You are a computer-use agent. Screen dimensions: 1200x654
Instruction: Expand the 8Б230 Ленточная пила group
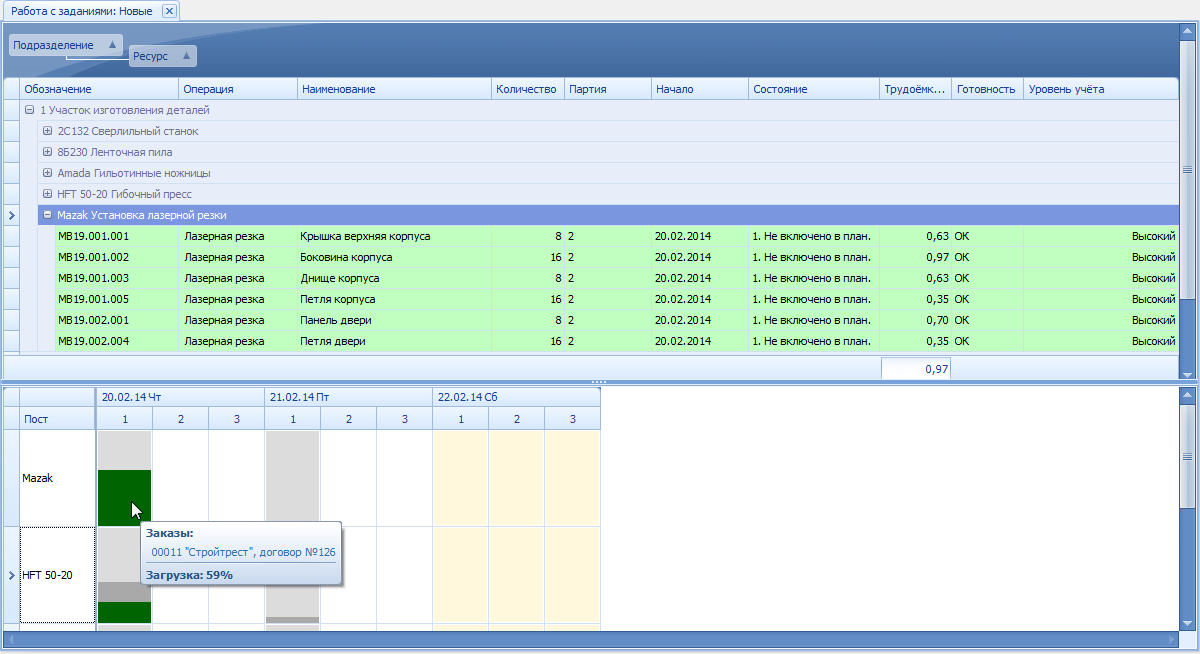pyautogui.click(x=47, y=152)
